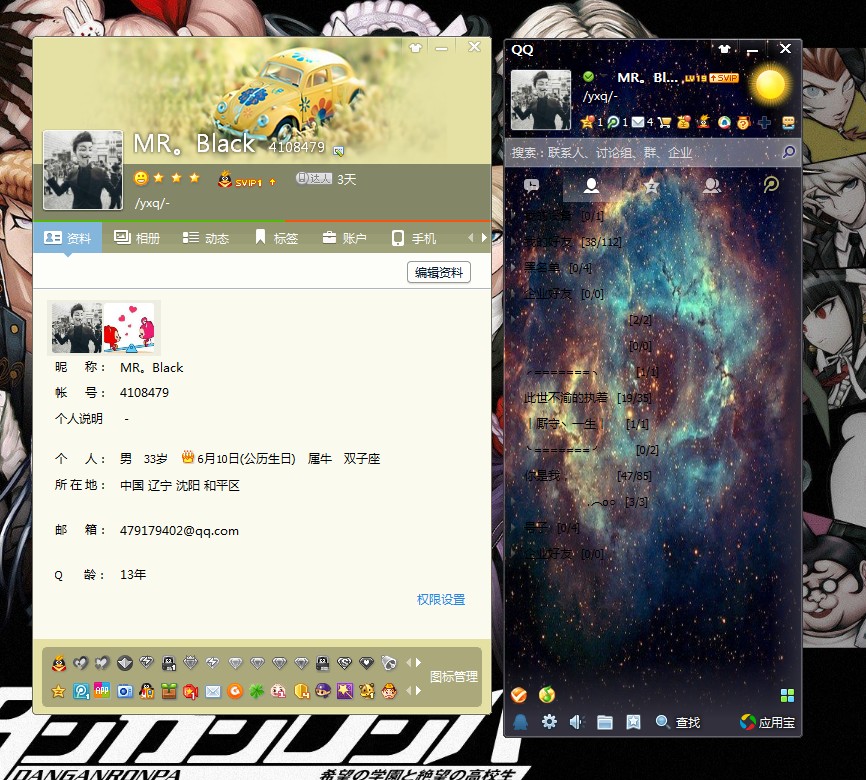Click large avatar in profile header
Screen dimensions: 866x780
click(x=83, y=170)
